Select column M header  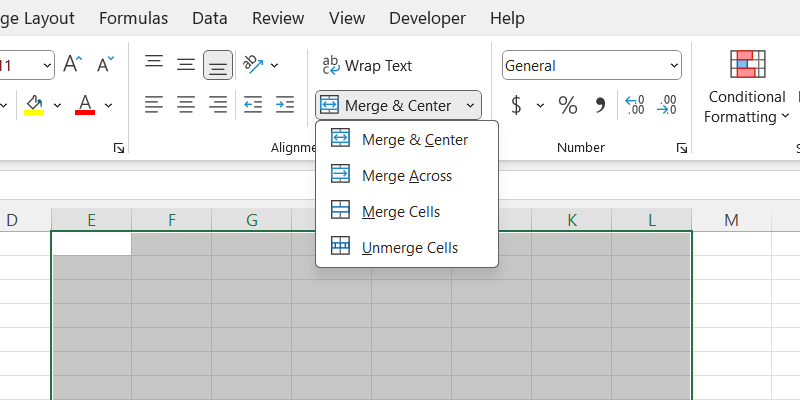(x=731, y=220)
